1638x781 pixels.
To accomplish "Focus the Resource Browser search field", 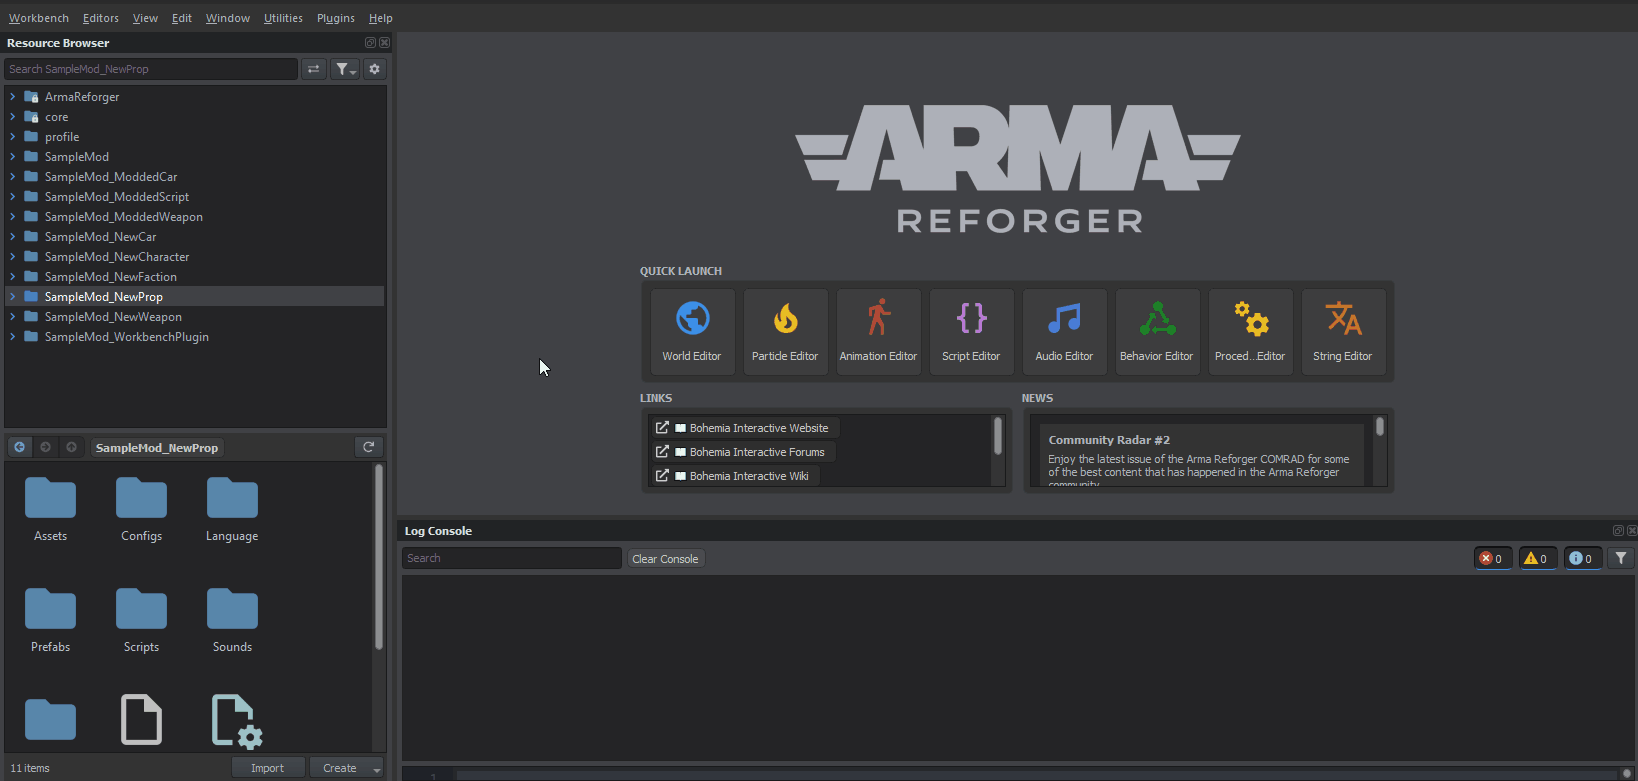I will point(151,69).
